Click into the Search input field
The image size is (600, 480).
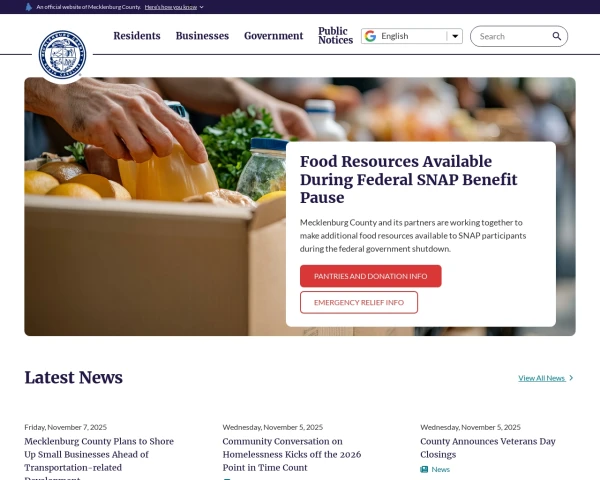coord(513,36)
